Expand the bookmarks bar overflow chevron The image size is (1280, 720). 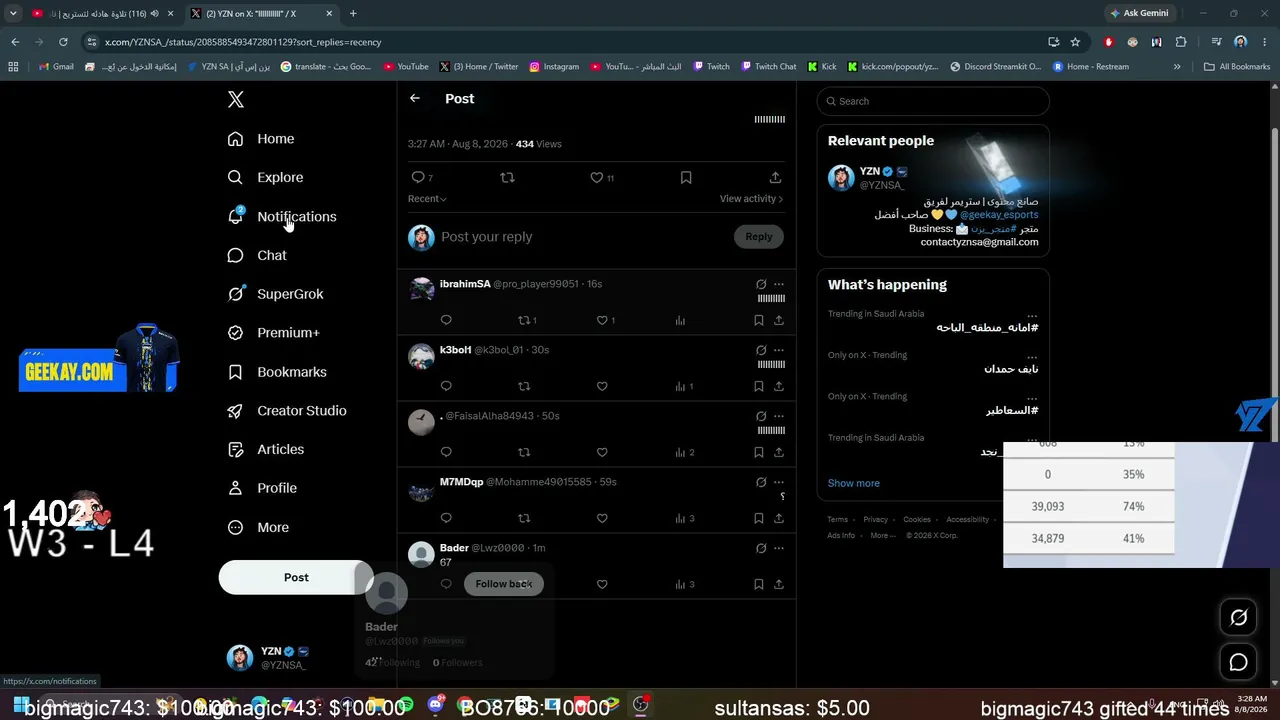1177,67
